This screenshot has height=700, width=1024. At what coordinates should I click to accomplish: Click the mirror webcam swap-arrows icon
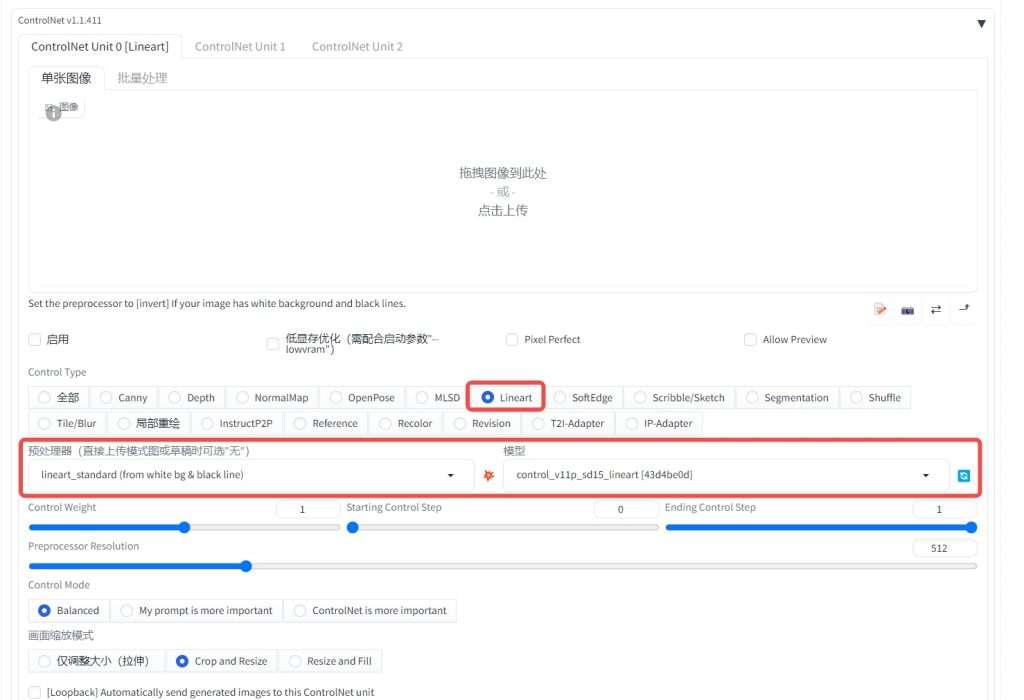[x=936, y=310]
